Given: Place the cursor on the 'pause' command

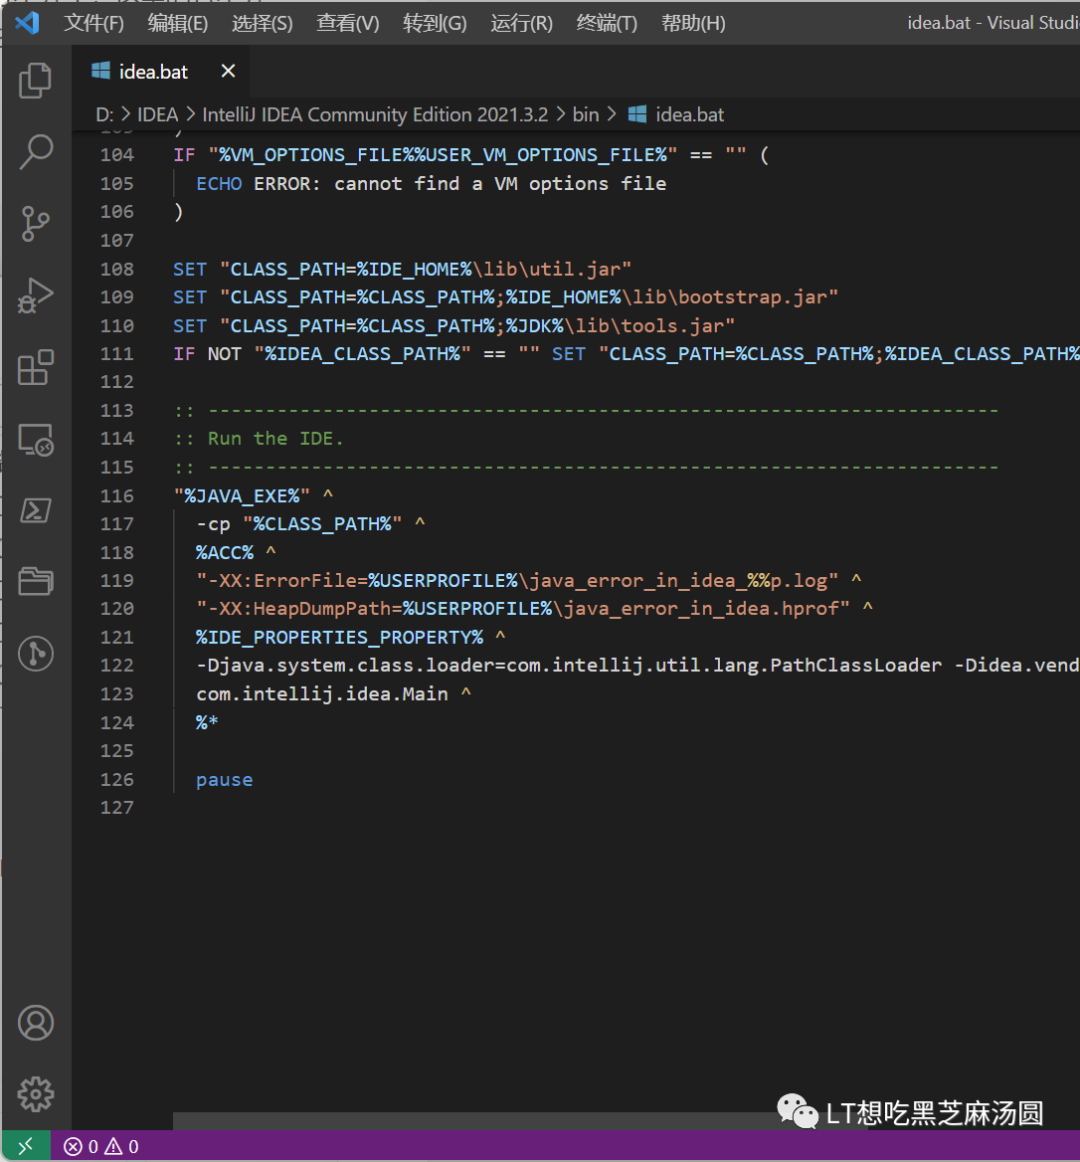Looking at the screenshot, I should click(225, 780).
